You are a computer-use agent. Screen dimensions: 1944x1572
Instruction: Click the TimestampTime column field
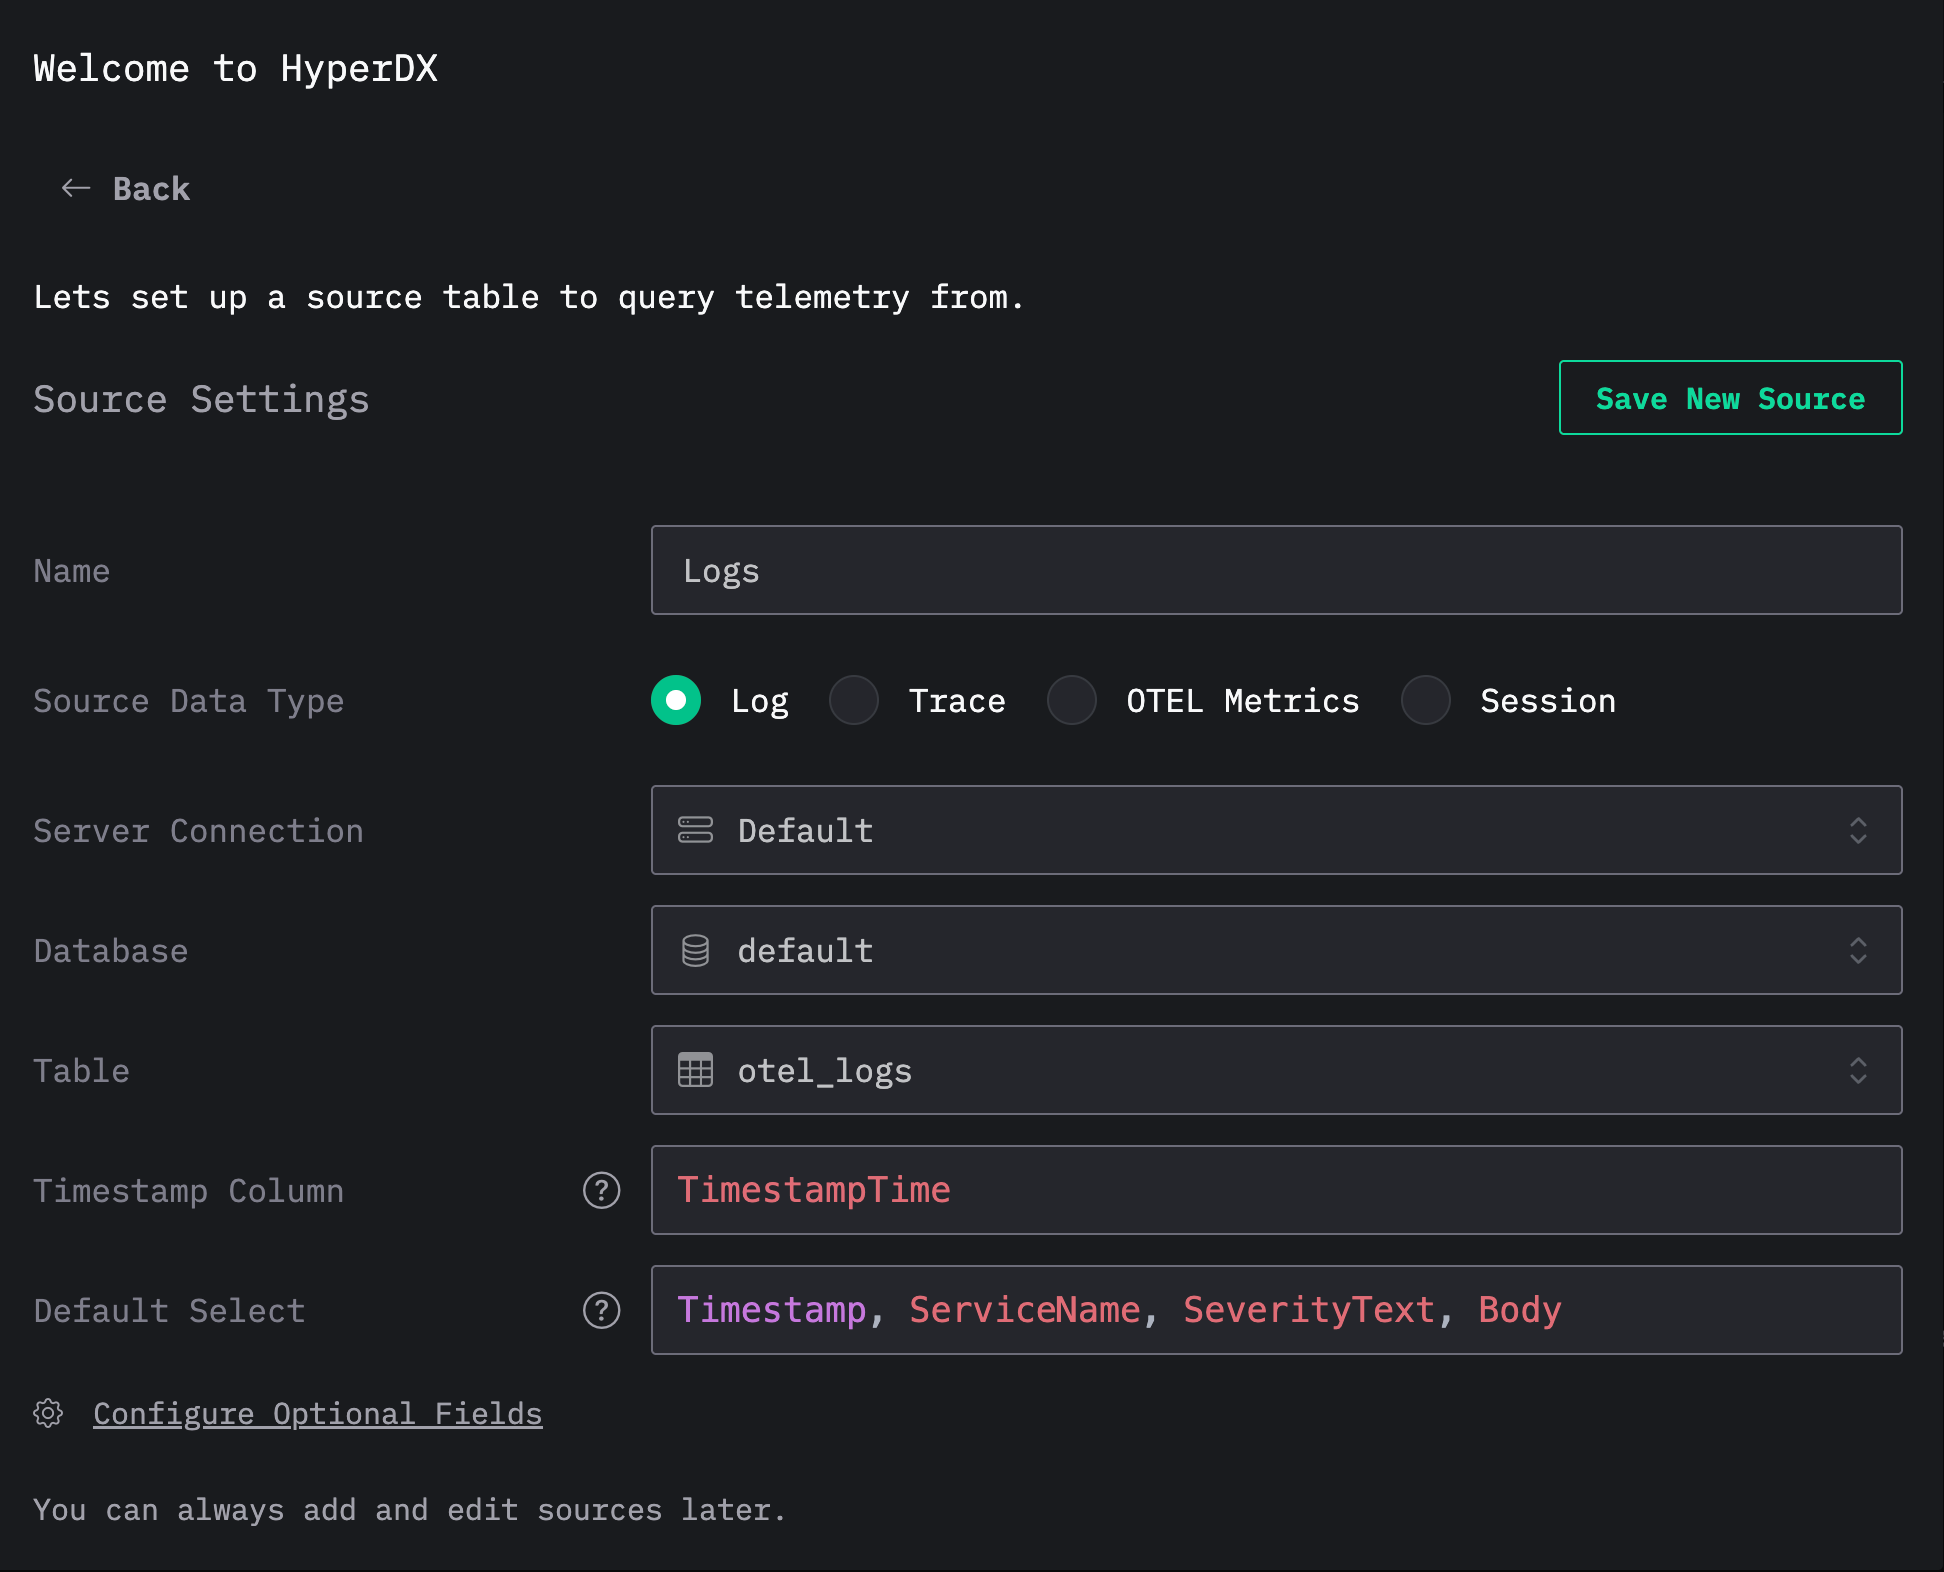point(1276,1190)
